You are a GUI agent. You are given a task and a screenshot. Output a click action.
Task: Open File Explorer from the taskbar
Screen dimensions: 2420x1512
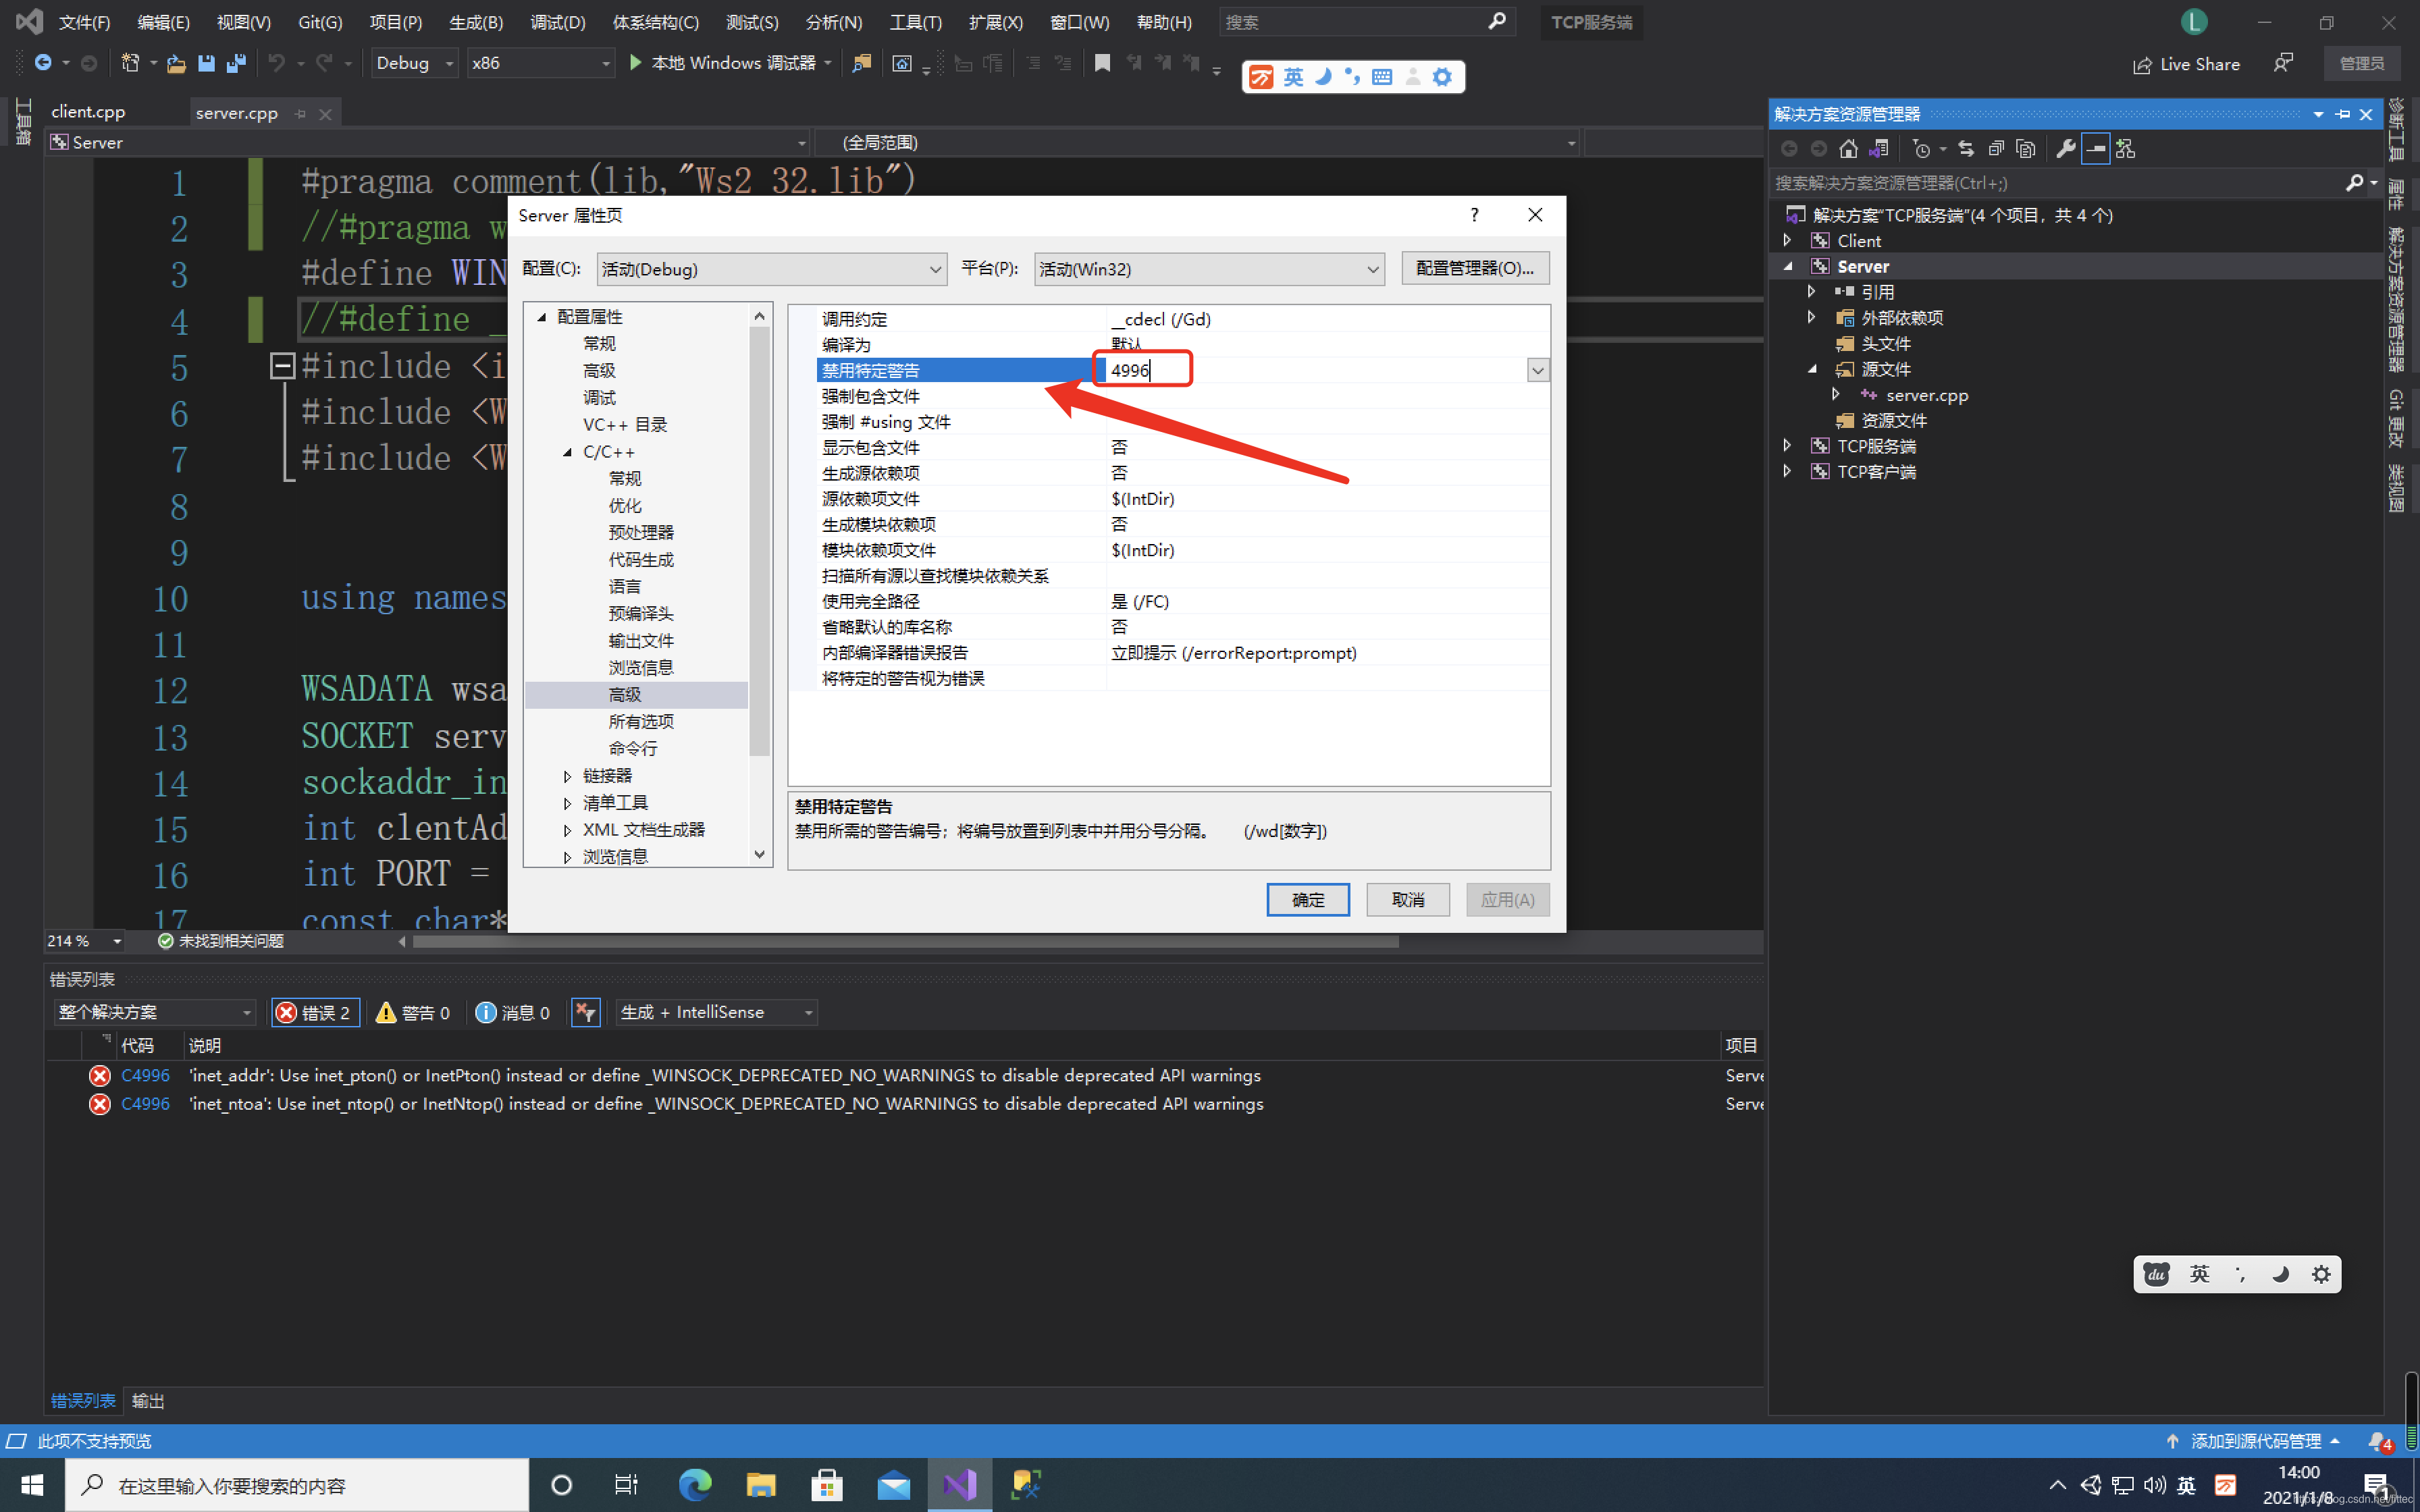tap(761, 1485)
